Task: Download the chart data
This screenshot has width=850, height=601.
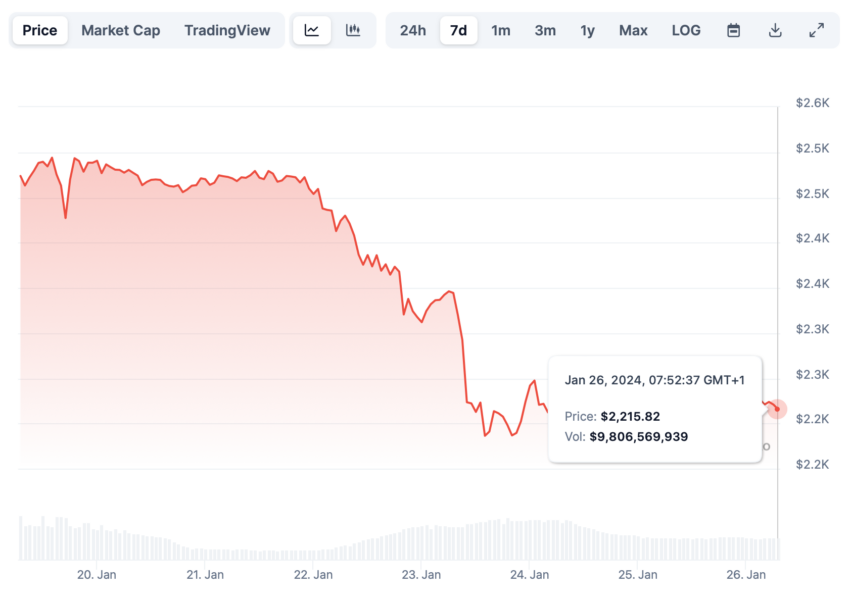Action: coord(775,30)
